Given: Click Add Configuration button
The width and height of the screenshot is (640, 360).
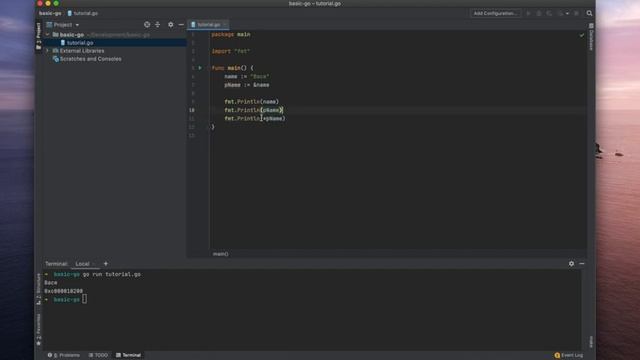Looking at the screenshot, I should coord(495,13).
